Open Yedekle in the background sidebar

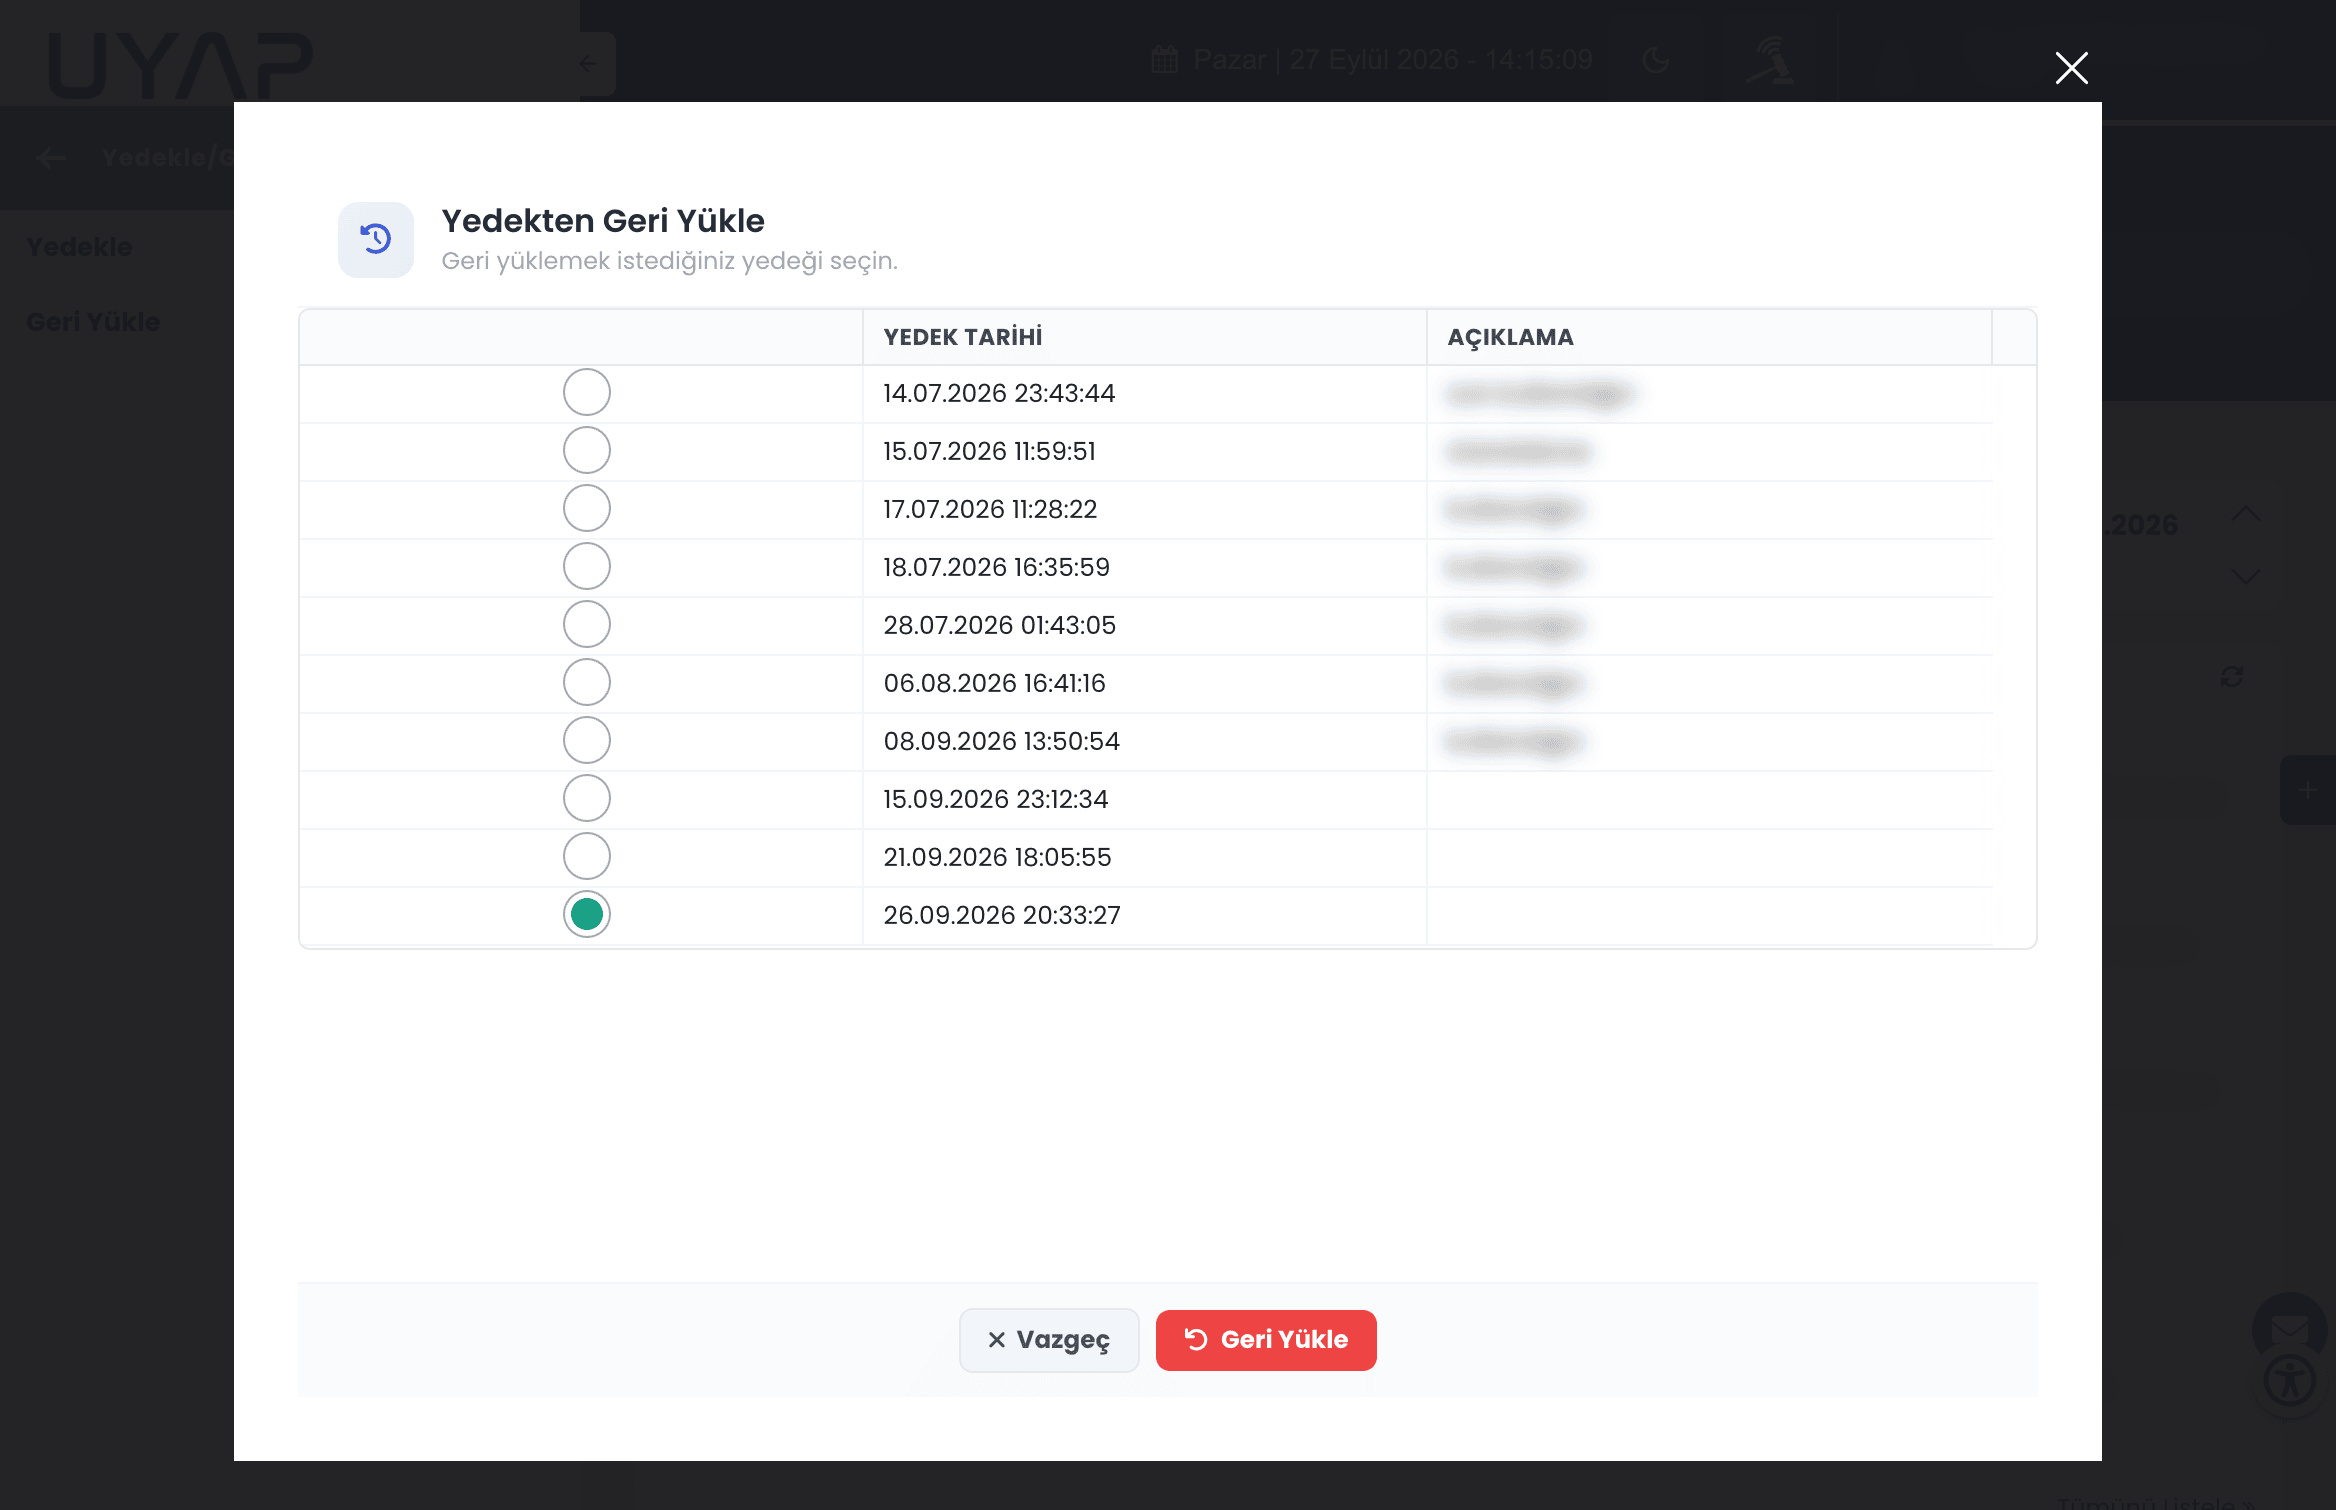79,247
